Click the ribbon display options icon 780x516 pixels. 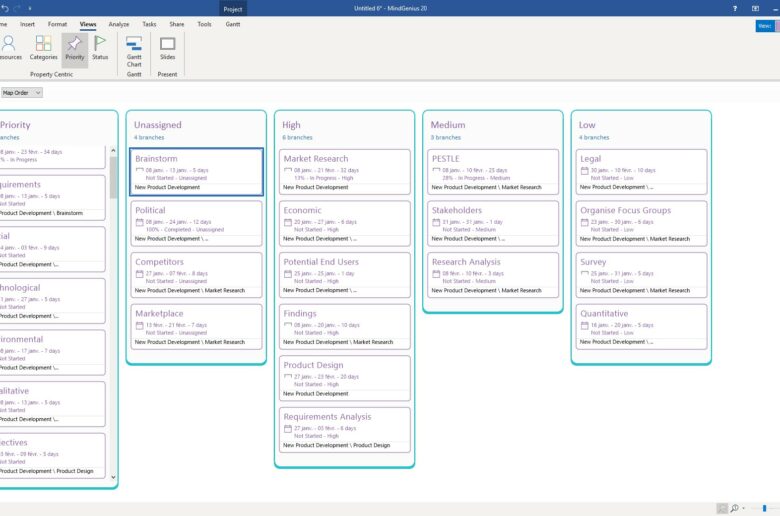tap(755, 8)
